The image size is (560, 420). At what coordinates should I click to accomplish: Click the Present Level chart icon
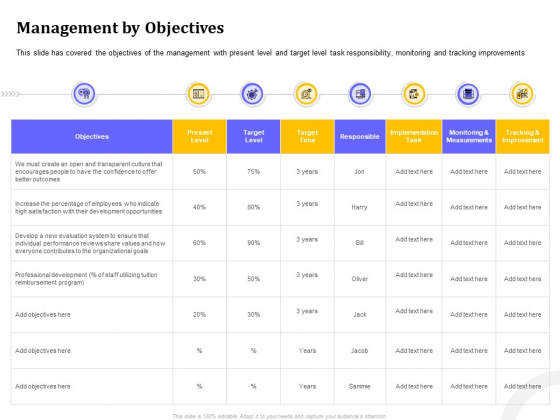coord(199,94)
